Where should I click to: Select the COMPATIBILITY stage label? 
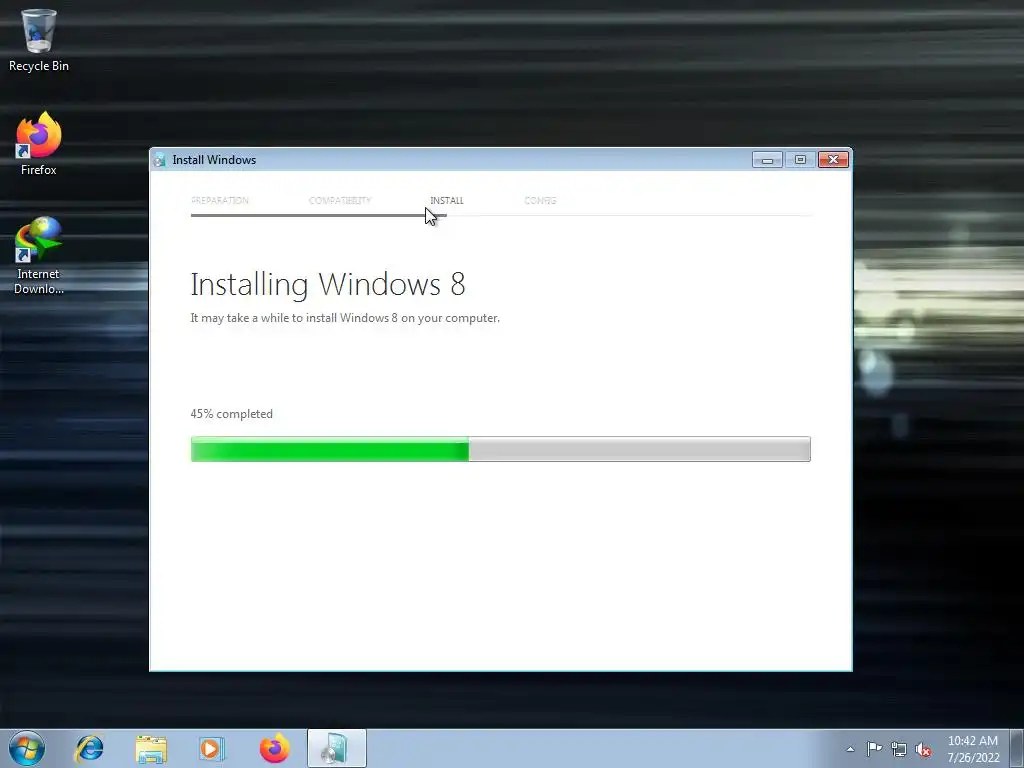pyautogui.click(x=340, y=200)
